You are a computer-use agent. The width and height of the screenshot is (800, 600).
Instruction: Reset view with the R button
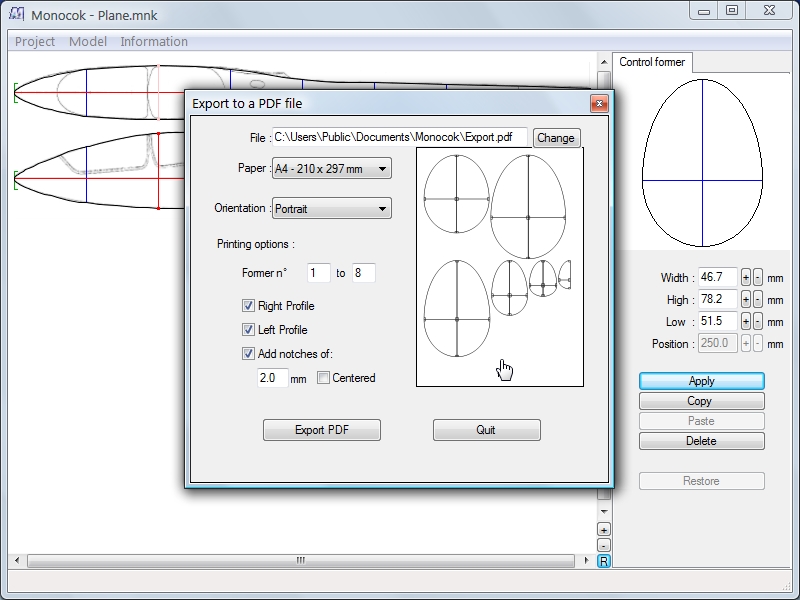click(x=604, y=561)
